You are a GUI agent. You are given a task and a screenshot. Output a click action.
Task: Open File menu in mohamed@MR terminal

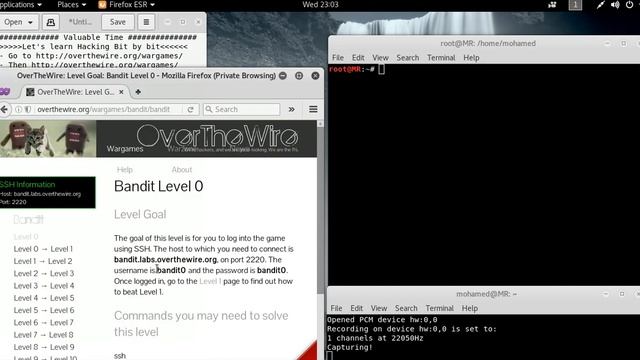pos(336,308)
